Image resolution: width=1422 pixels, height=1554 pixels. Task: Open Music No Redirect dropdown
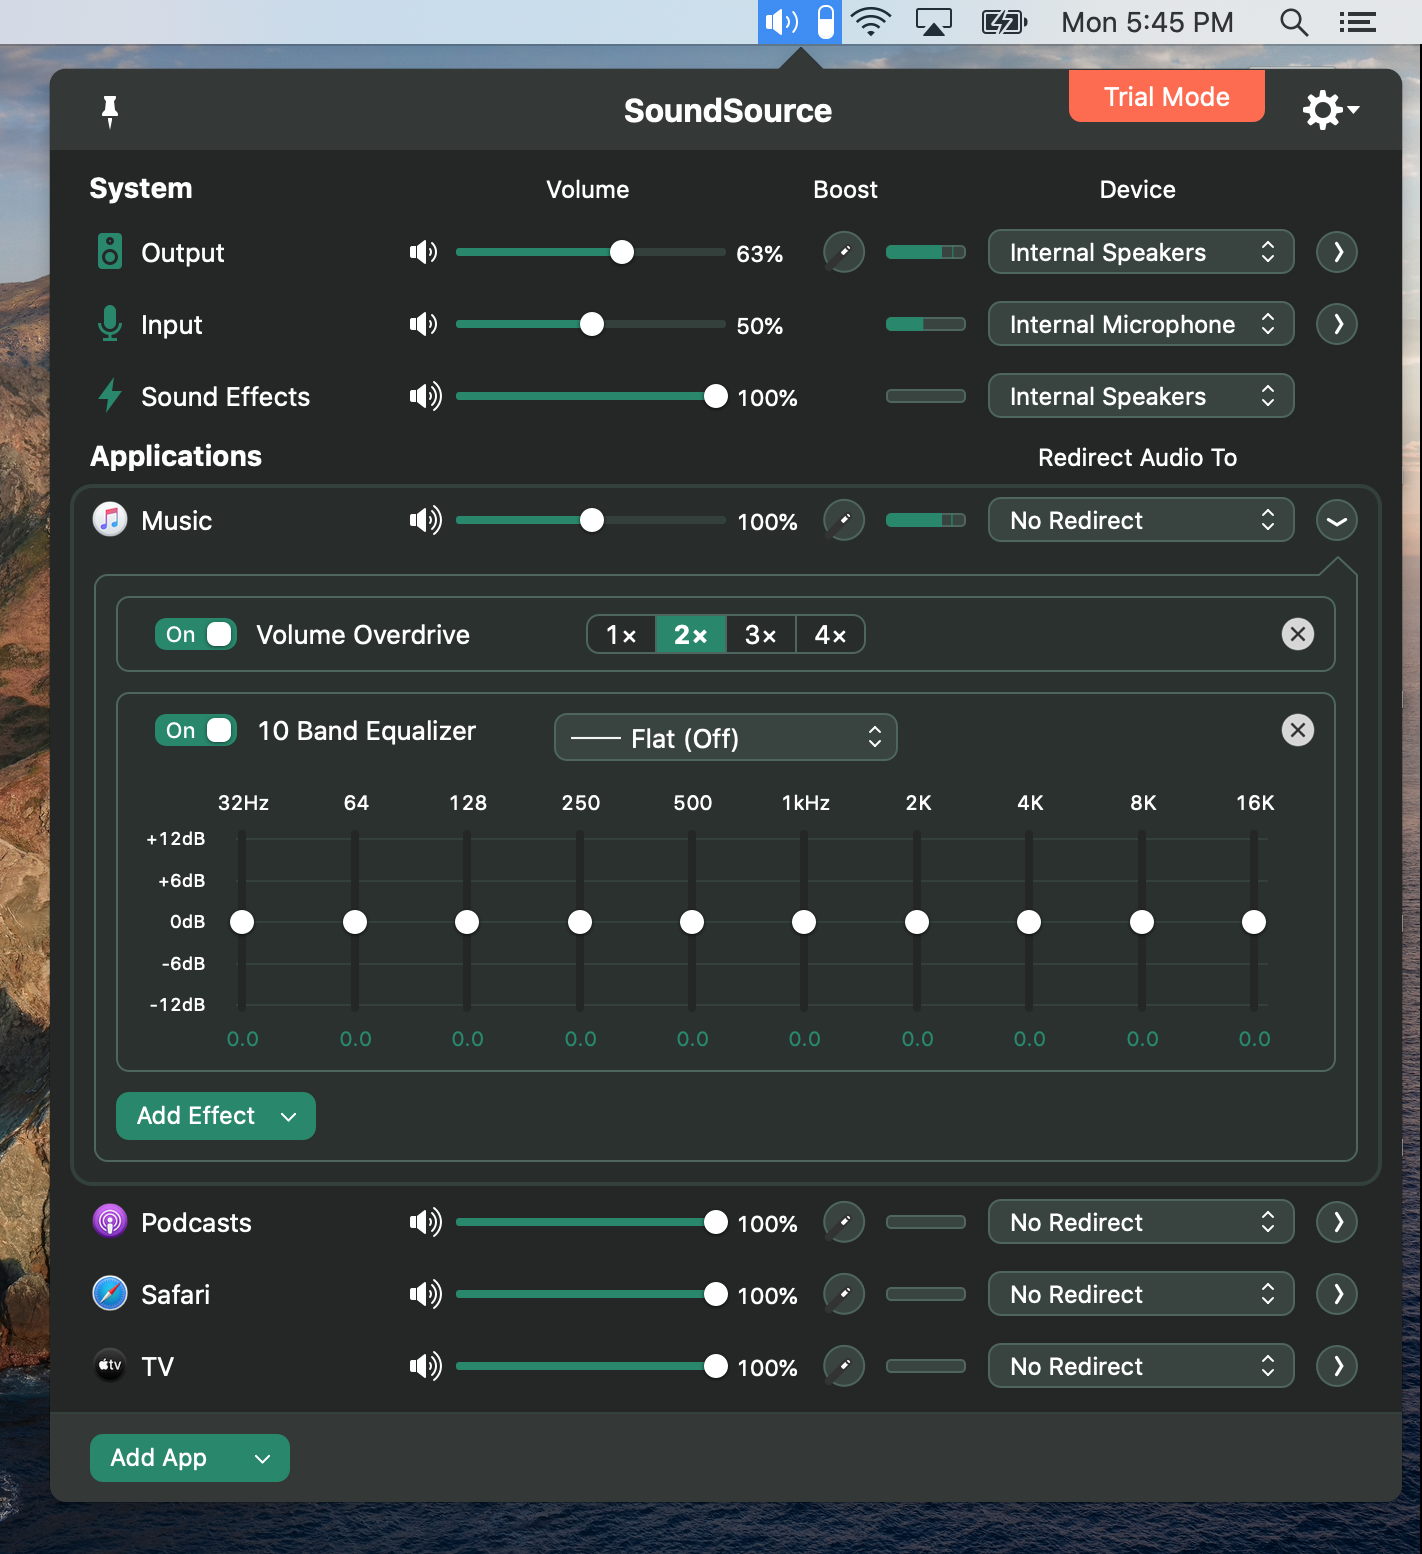tap(1141, 520)
